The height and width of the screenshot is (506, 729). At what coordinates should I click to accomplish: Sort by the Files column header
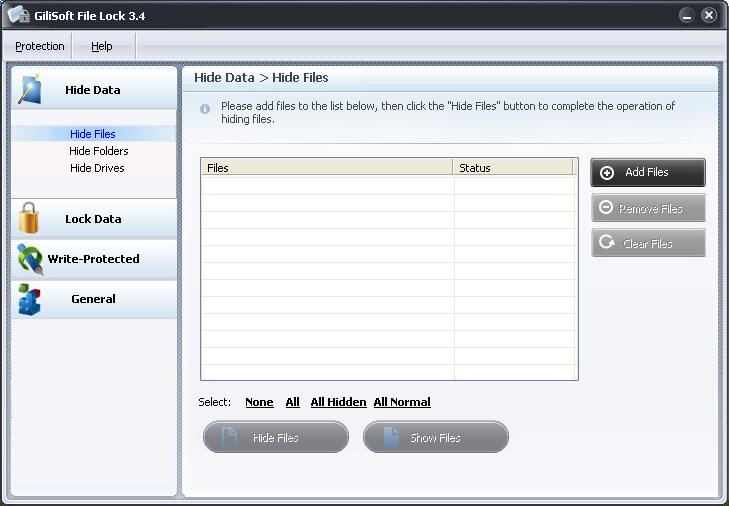click(327, 167)
